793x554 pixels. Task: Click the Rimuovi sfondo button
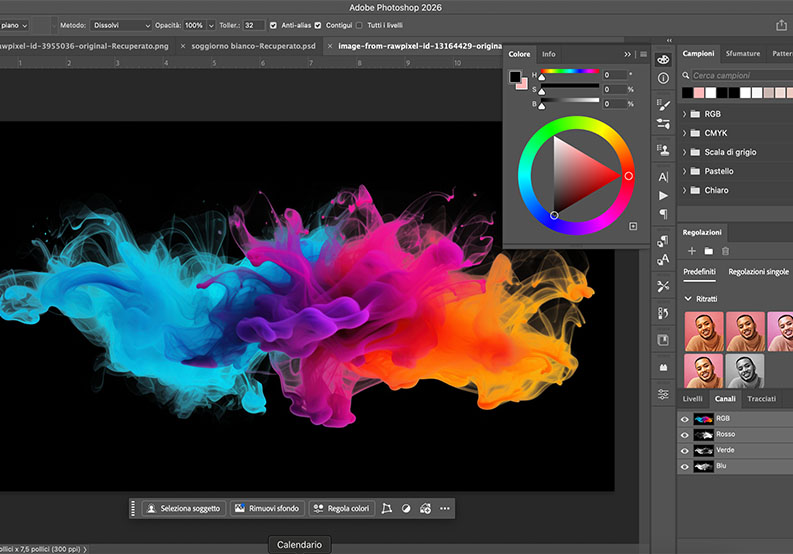tap(267, 509)
